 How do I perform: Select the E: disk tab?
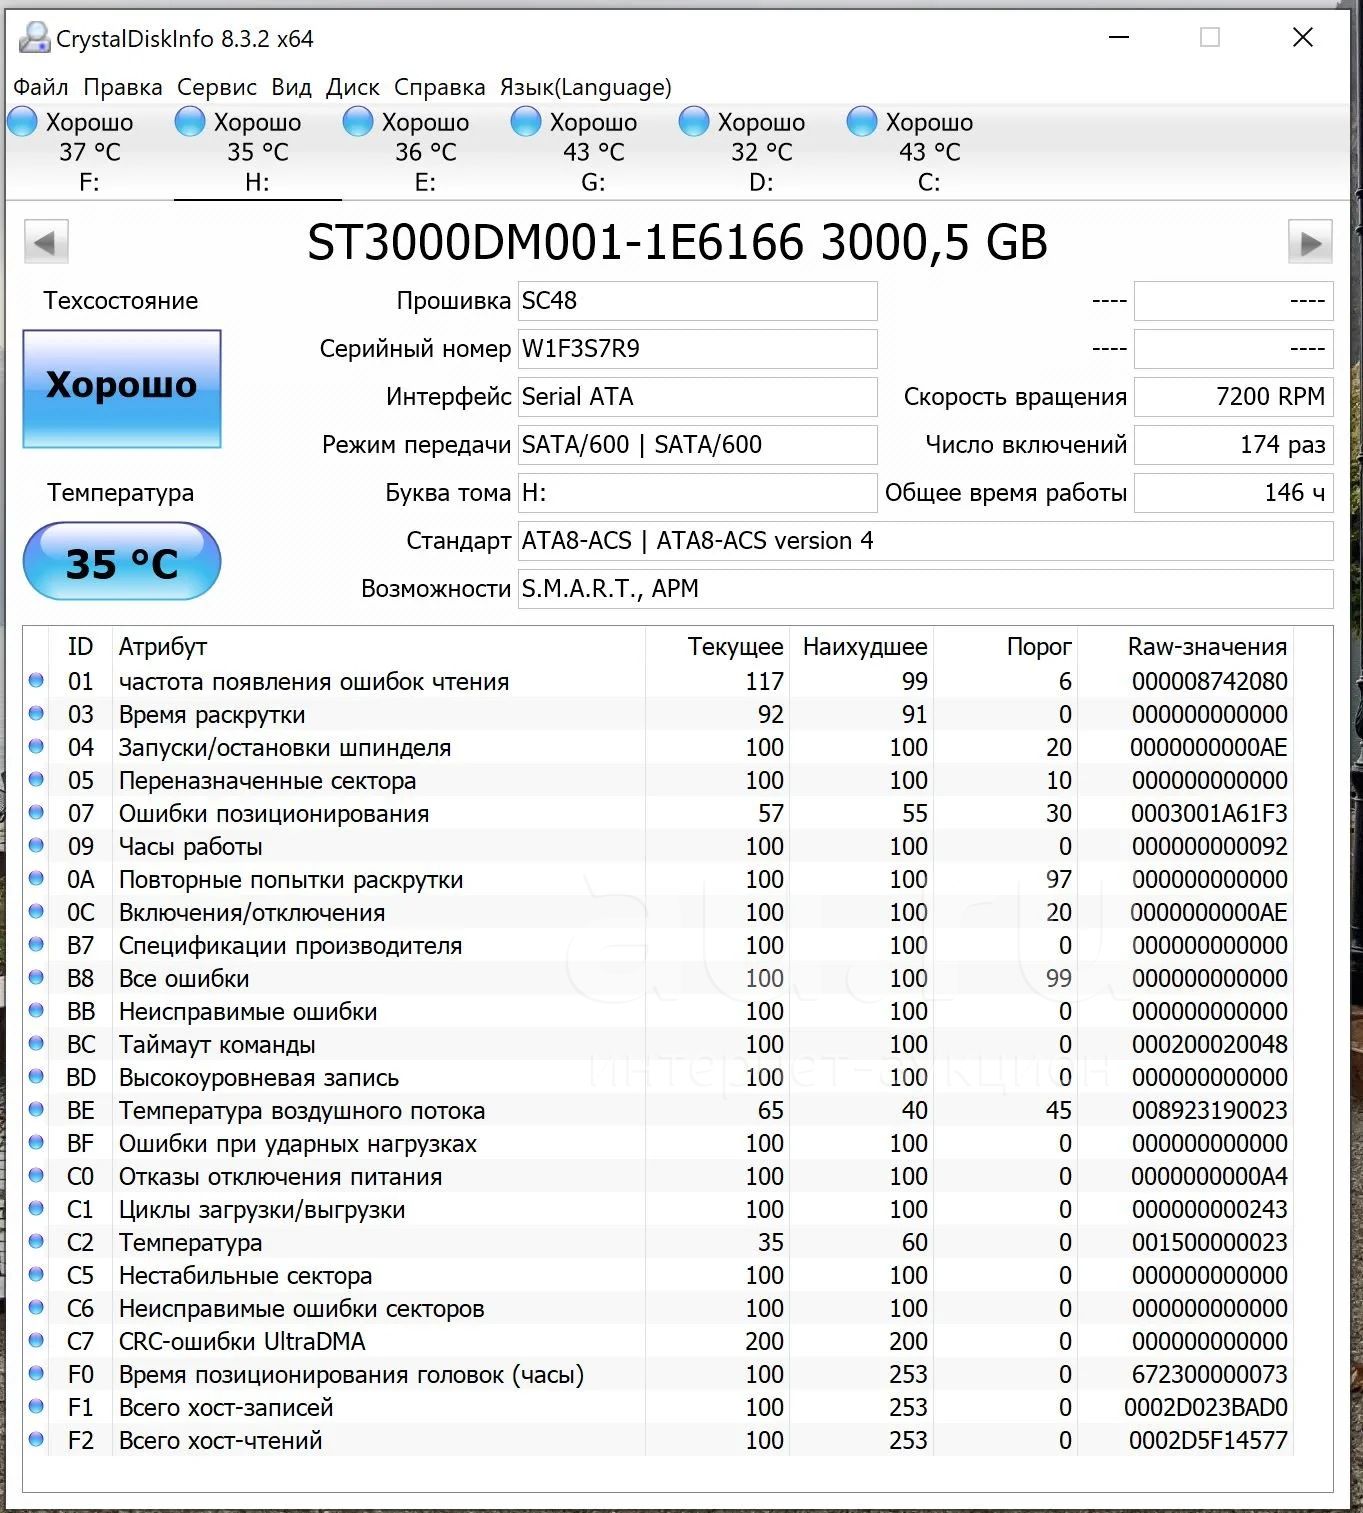pyautogui.click(x=426, y=152)
